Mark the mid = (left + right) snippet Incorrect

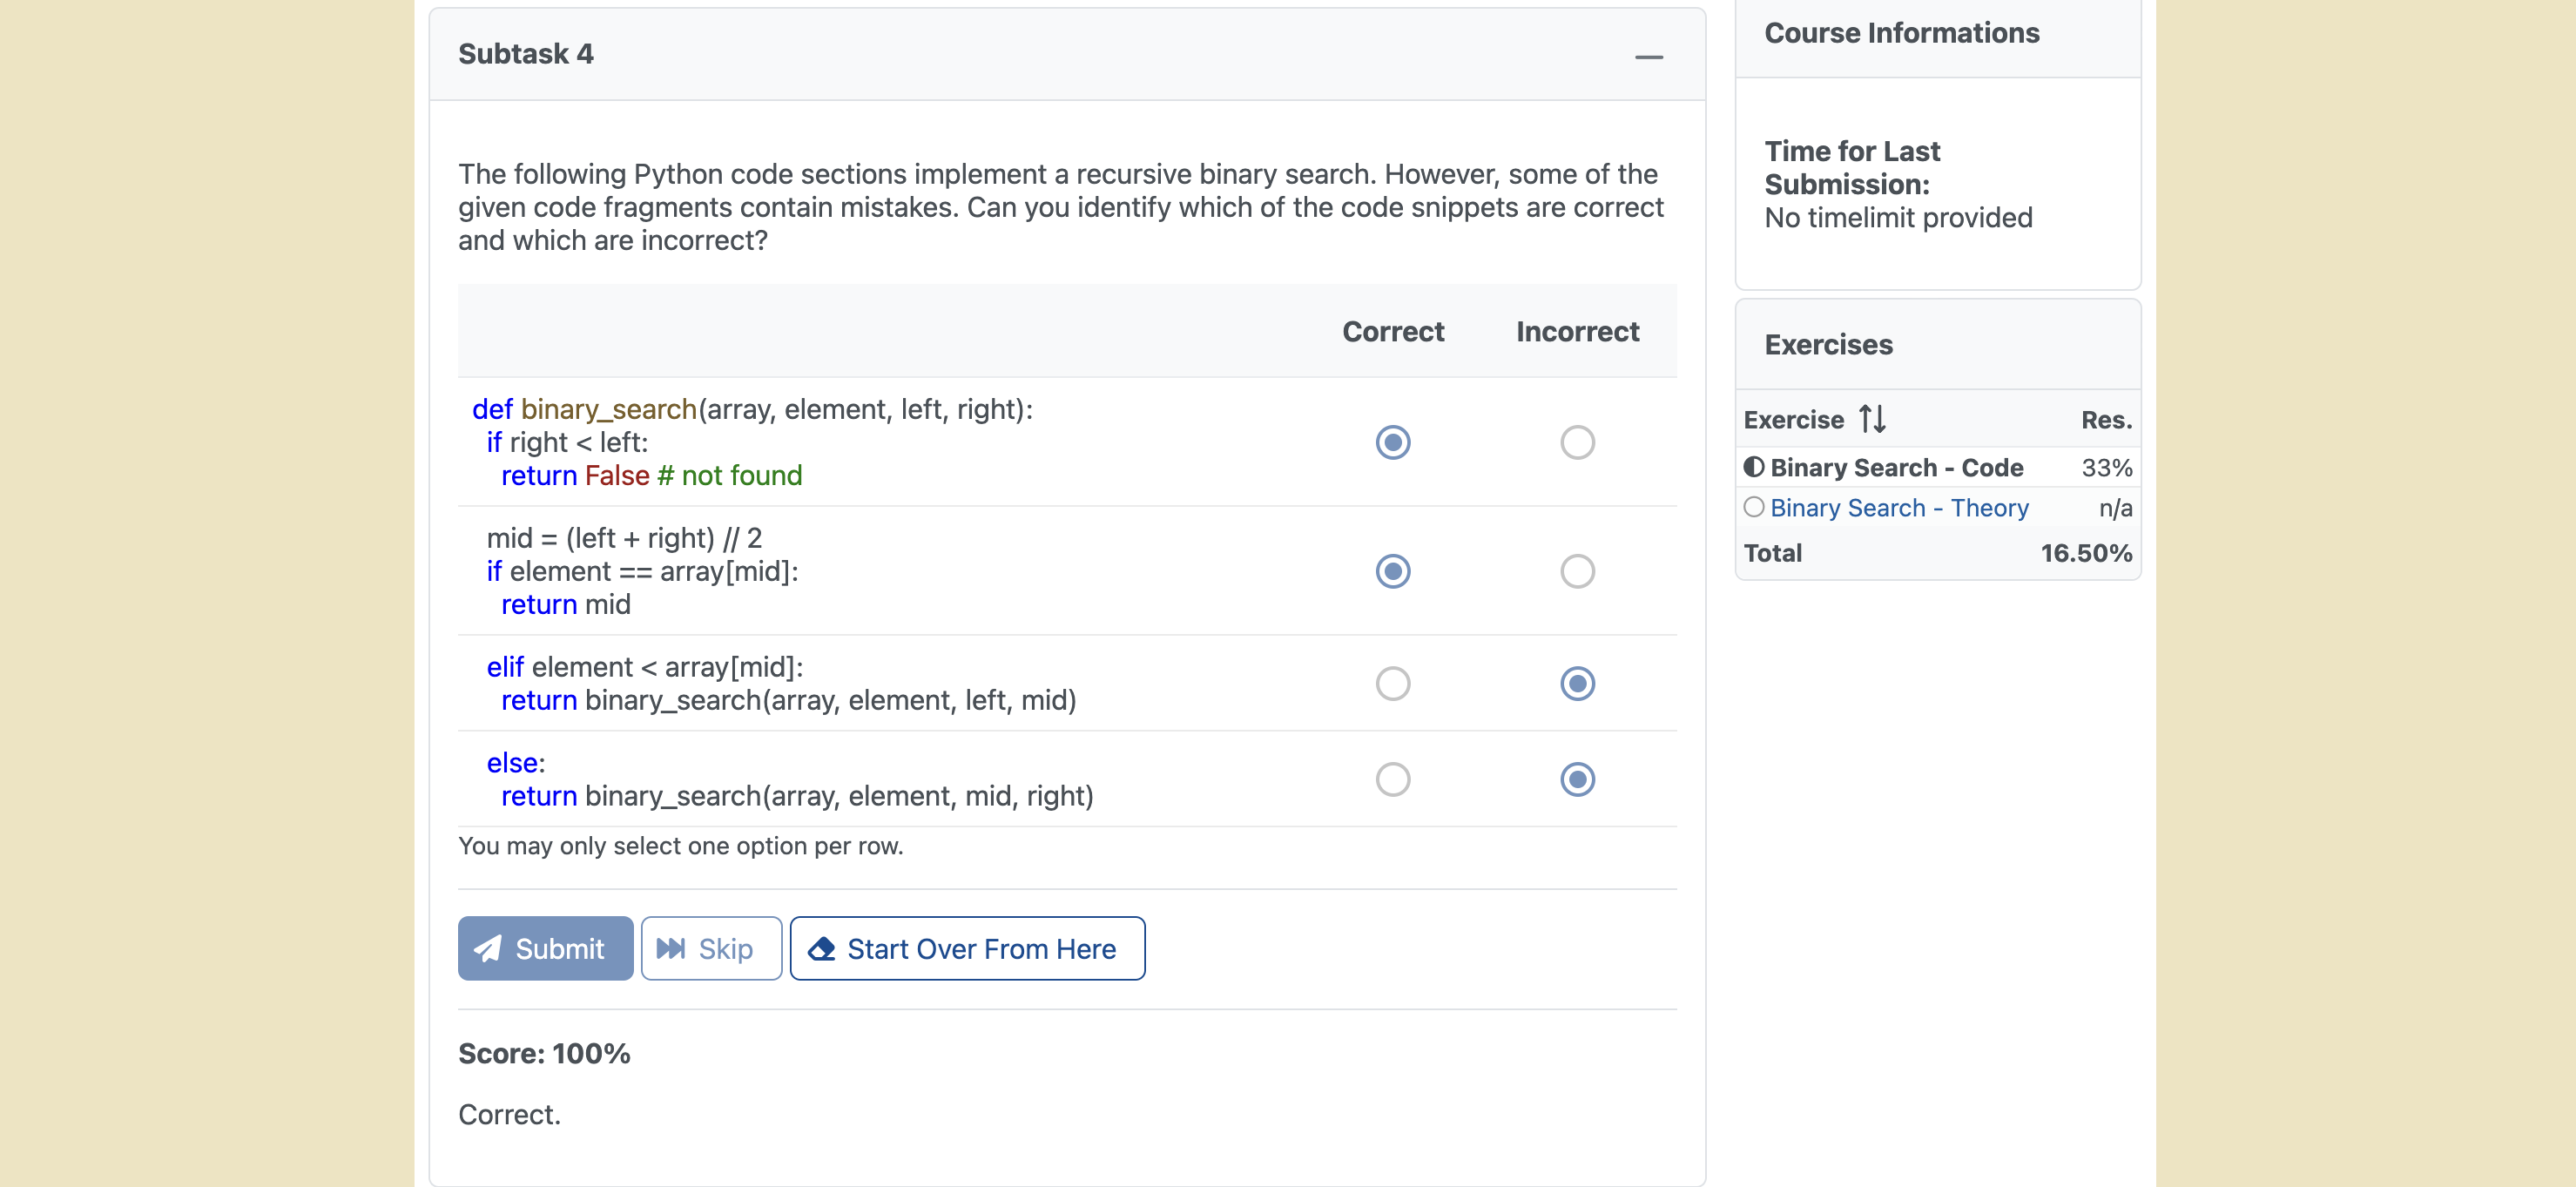tap(1577, 571)
